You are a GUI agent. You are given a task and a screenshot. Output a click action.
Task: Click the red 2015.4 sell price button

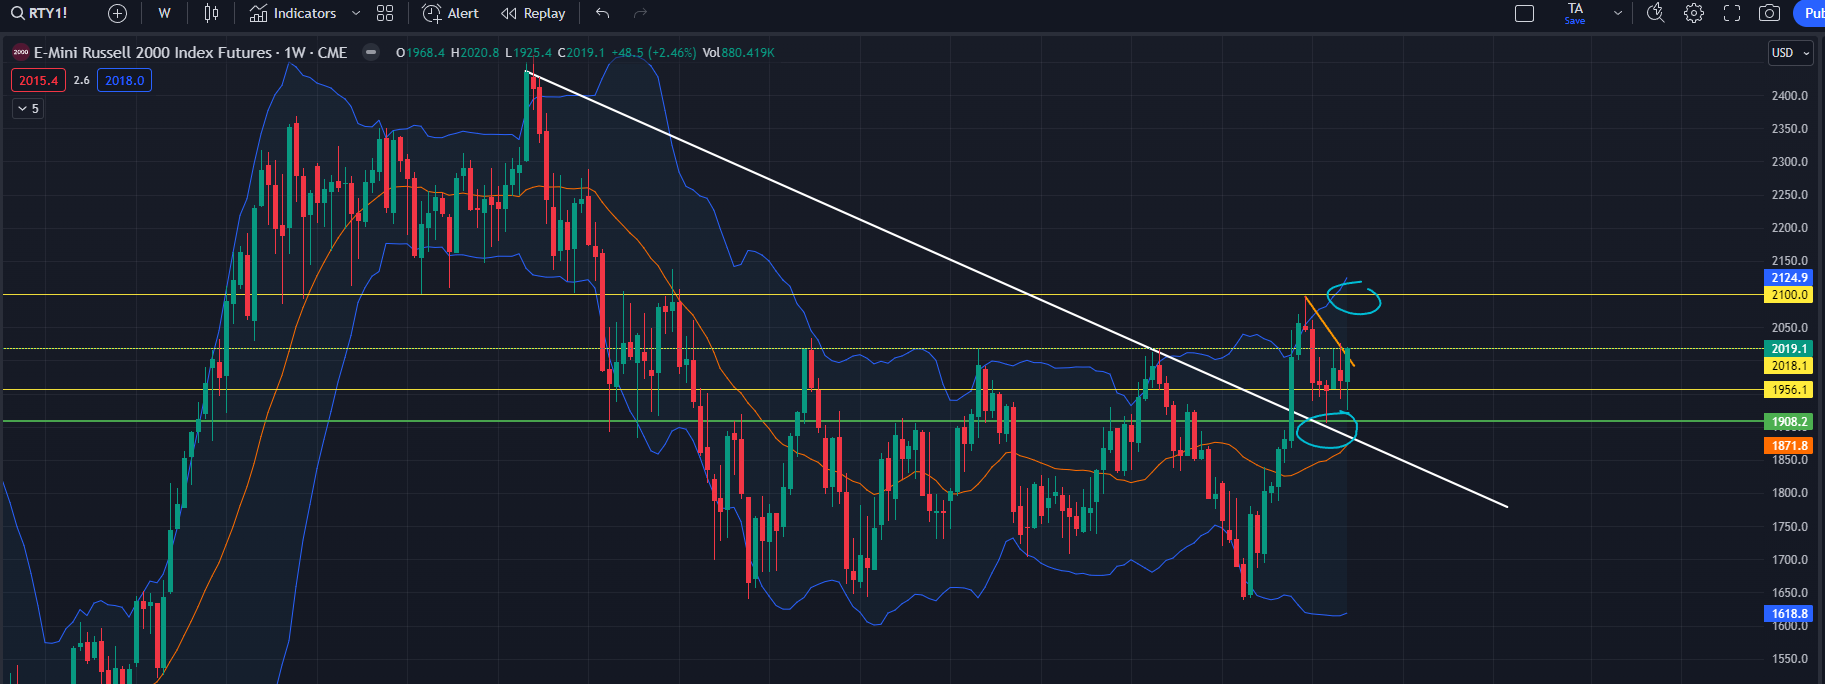(x=39, y=80)
